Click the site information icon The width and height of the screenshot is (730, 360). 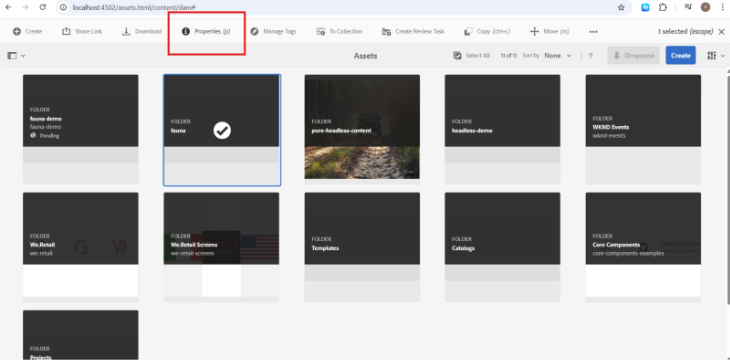click(x=64, y=7)
